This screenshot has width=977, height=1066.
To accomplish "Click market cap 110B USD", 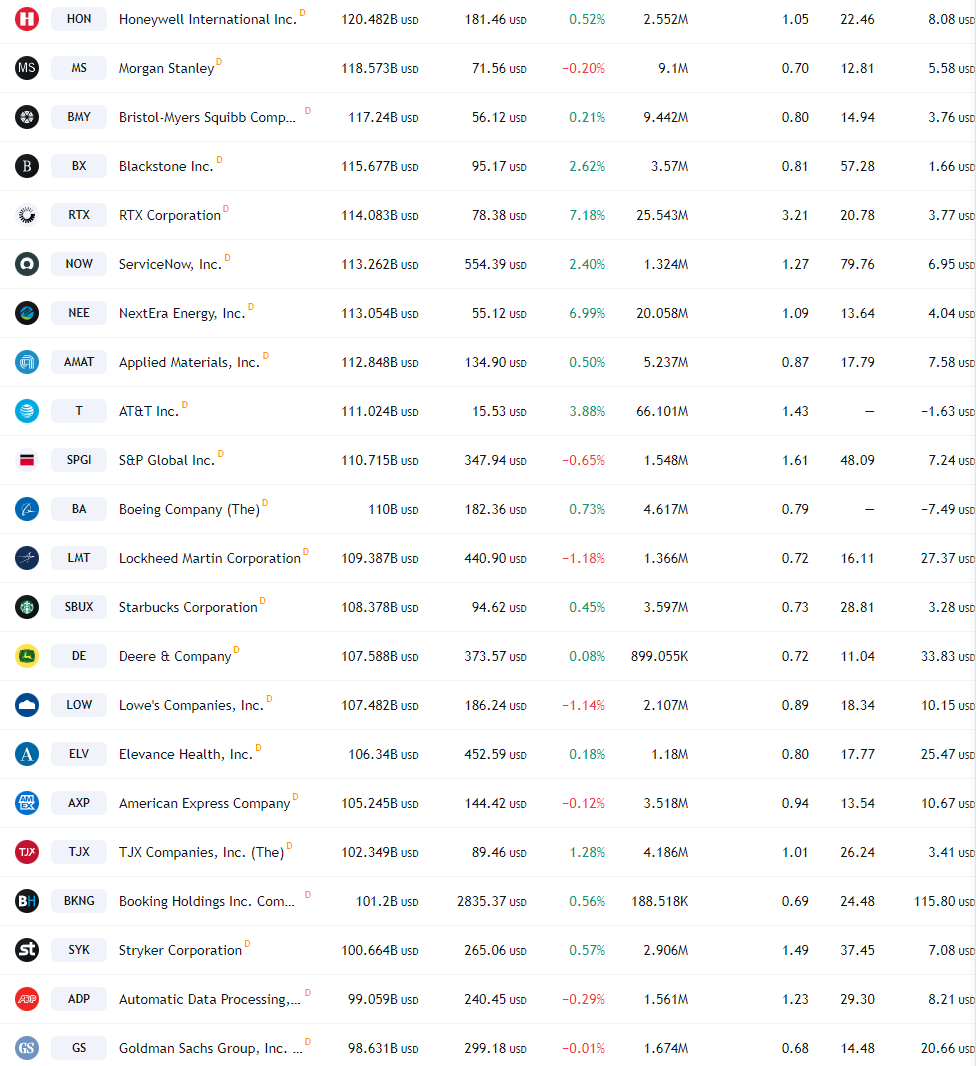I will point(393,509).
